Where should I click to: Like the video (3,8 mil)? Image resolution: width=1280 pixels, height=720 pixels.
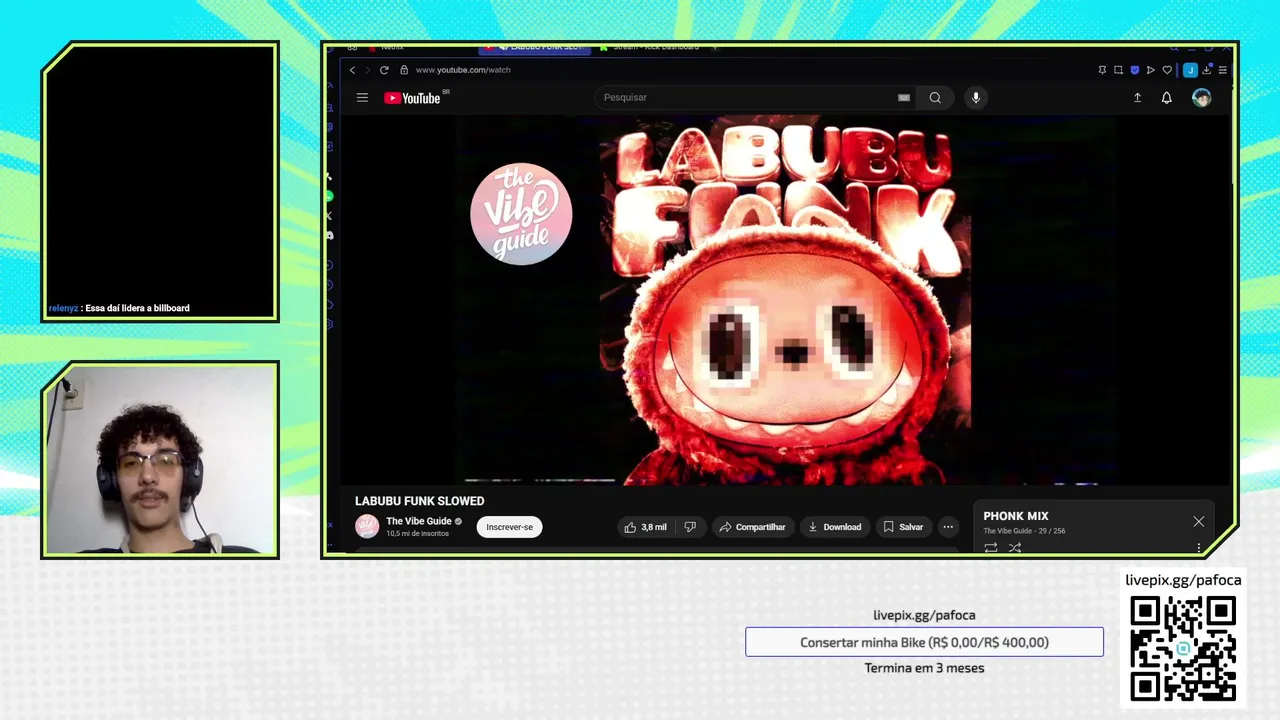(645, 527)
